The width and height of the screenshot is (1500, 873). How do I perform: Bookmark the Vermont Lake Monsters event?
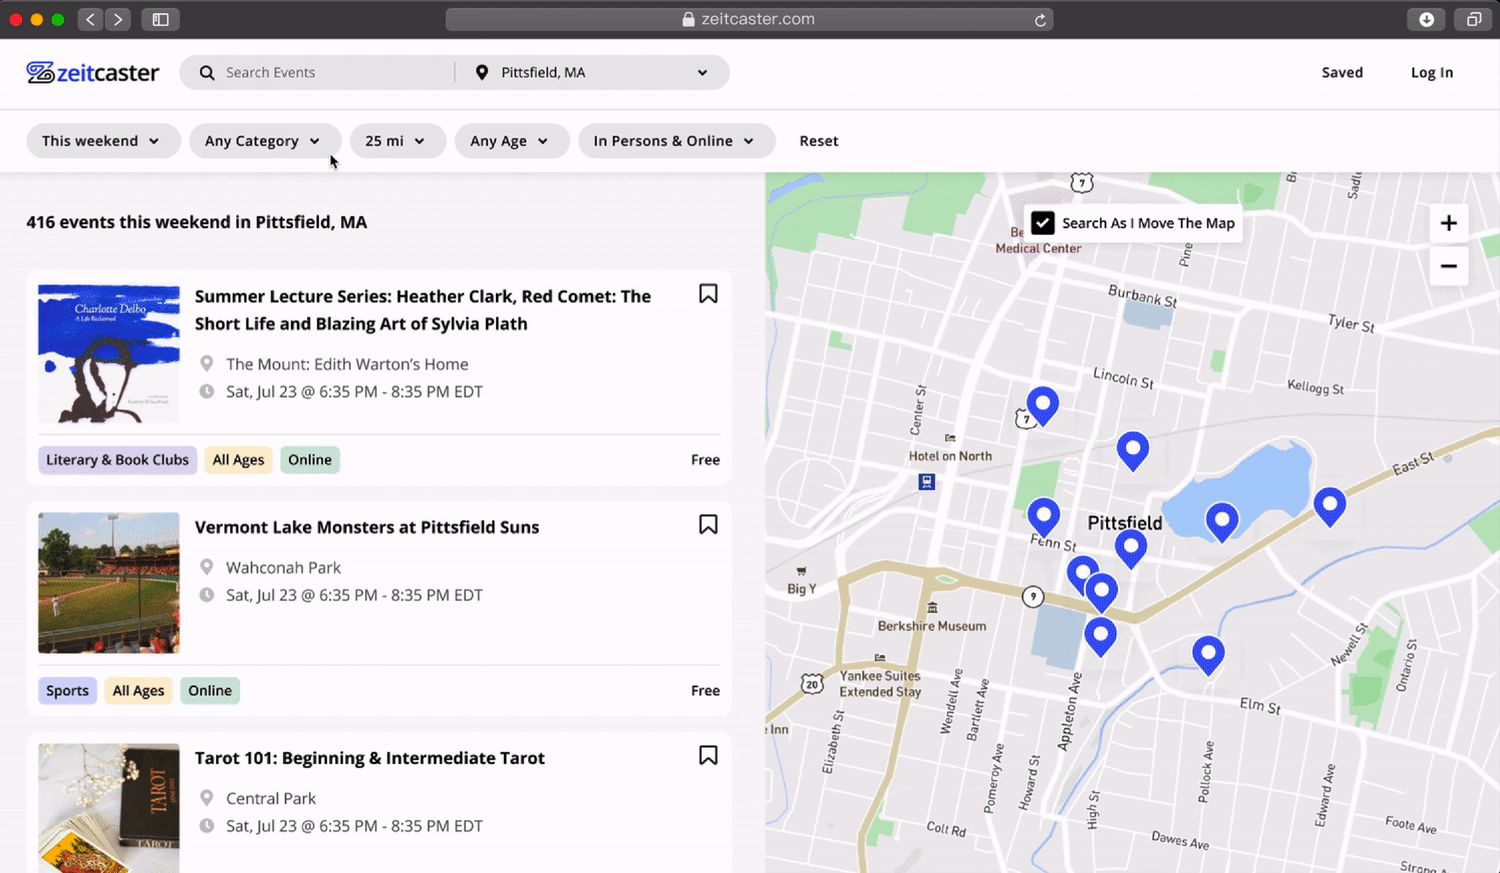point(708,525)
